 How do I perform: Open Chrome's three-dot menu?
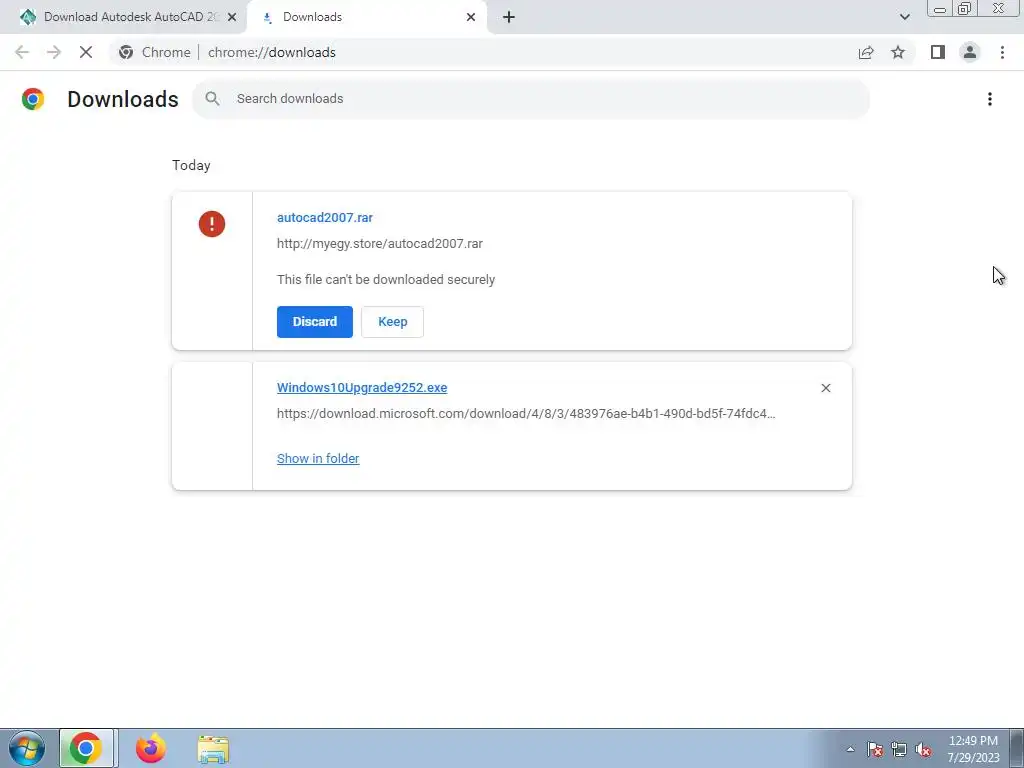(1002, 52)
